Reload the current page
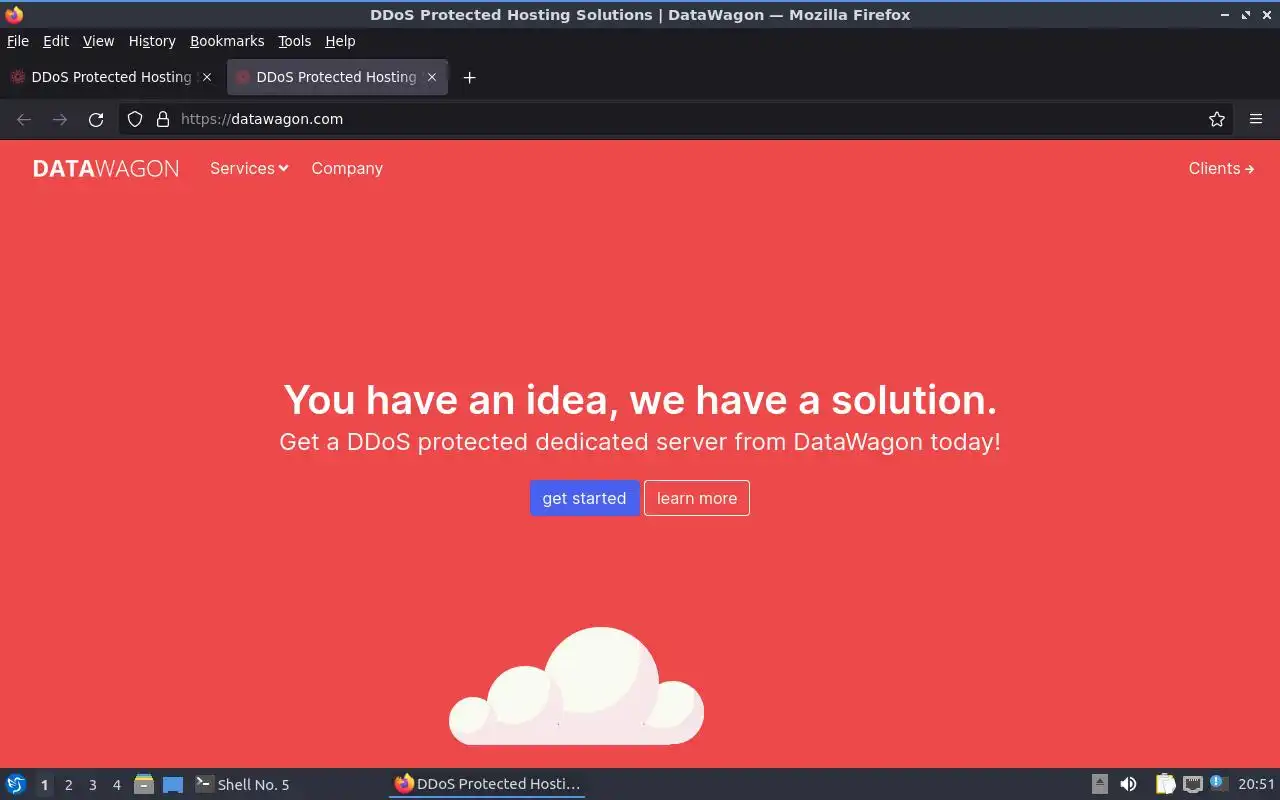Viewport: 1280px width, 800px height. click(x=96, y=119)
